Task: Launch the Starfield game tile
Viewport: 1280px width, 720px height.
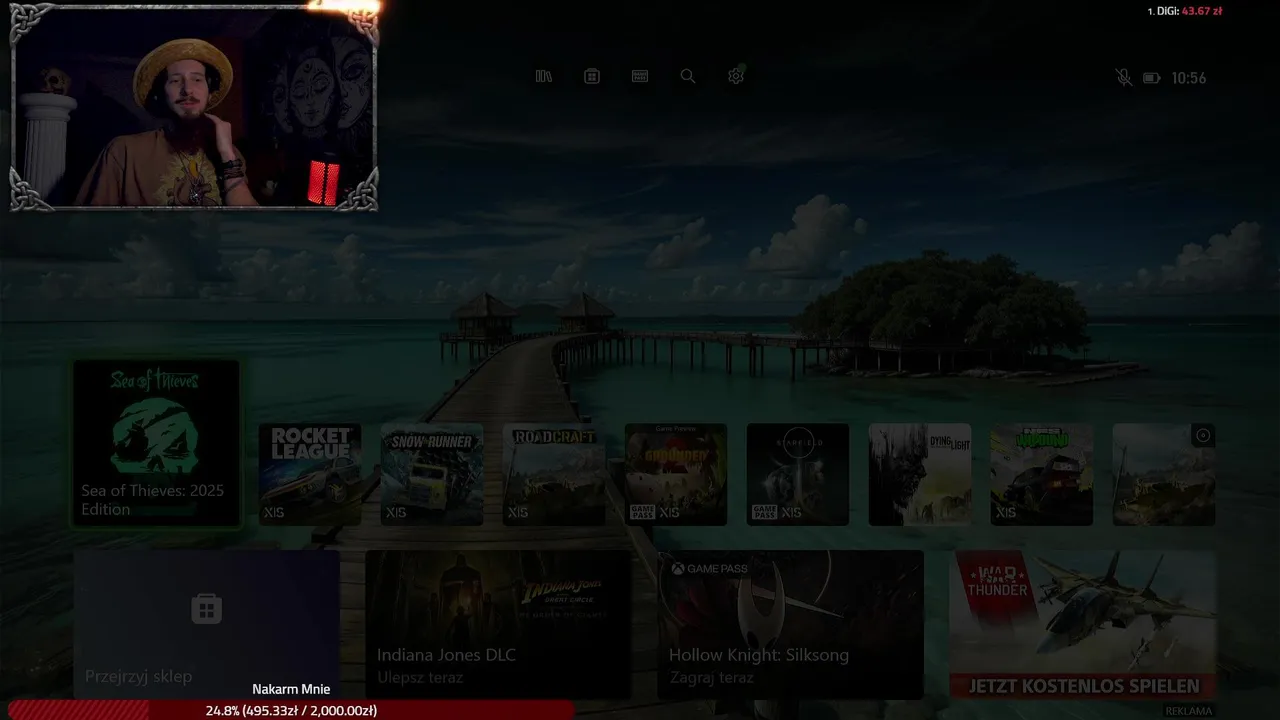Action: 798,474
